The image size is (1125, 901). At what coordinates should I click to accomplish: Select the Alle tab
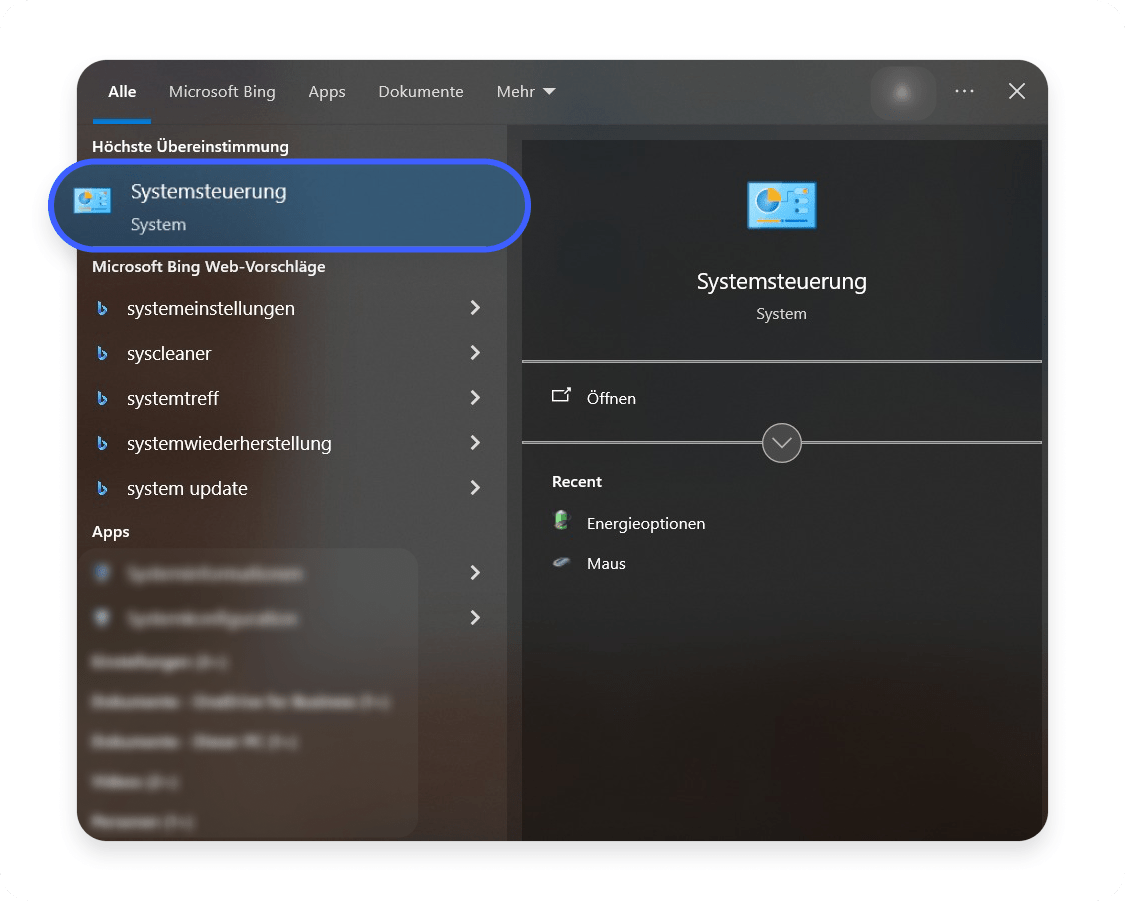tap(122, 92)
